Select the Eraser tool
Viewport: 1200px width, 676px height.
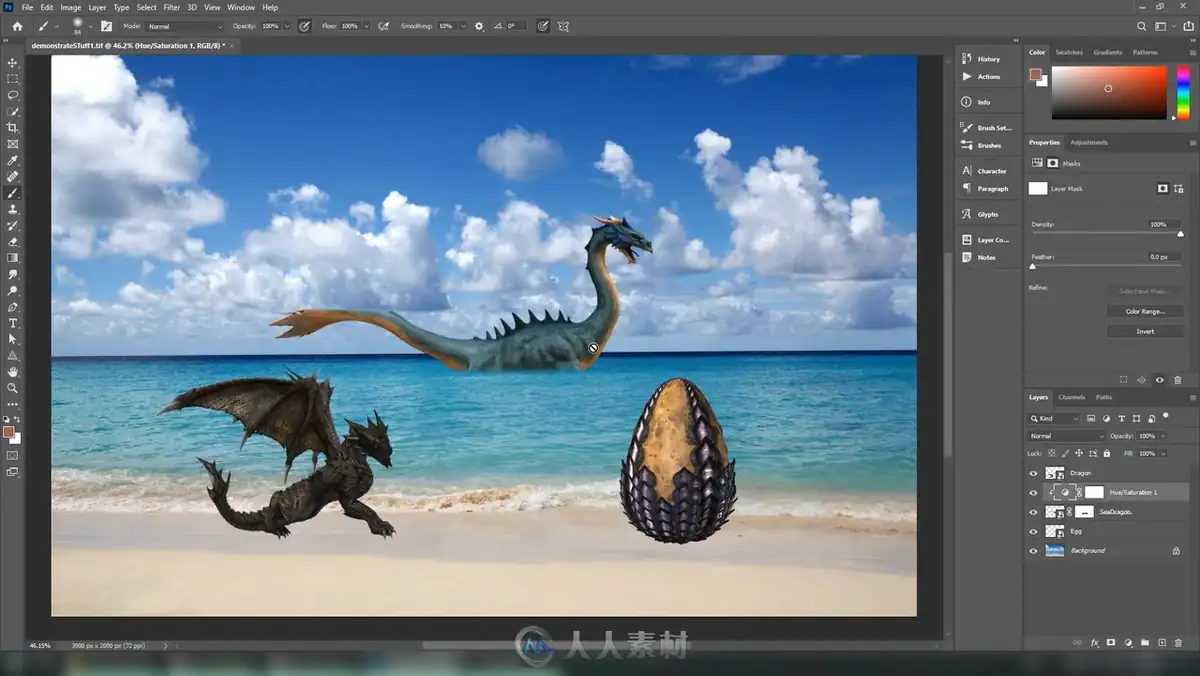pos(13,241)
